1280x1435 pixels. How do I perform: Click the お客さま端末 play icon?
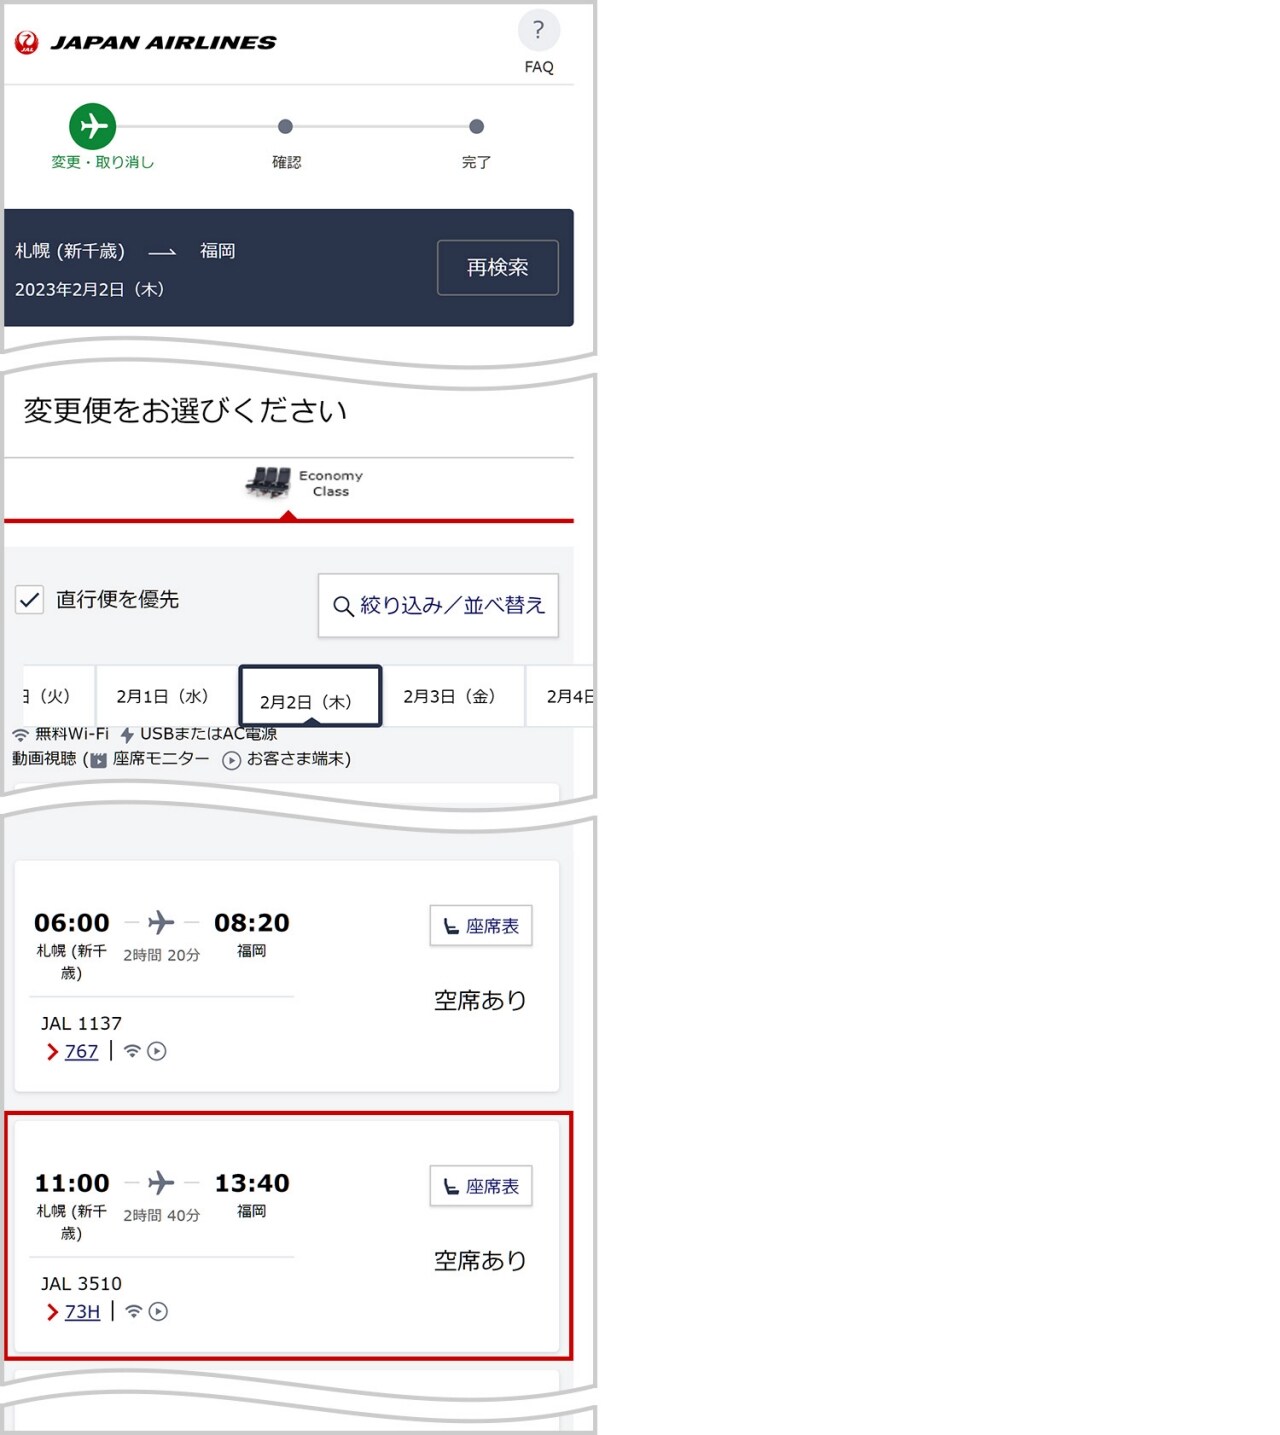pos(231,761)
